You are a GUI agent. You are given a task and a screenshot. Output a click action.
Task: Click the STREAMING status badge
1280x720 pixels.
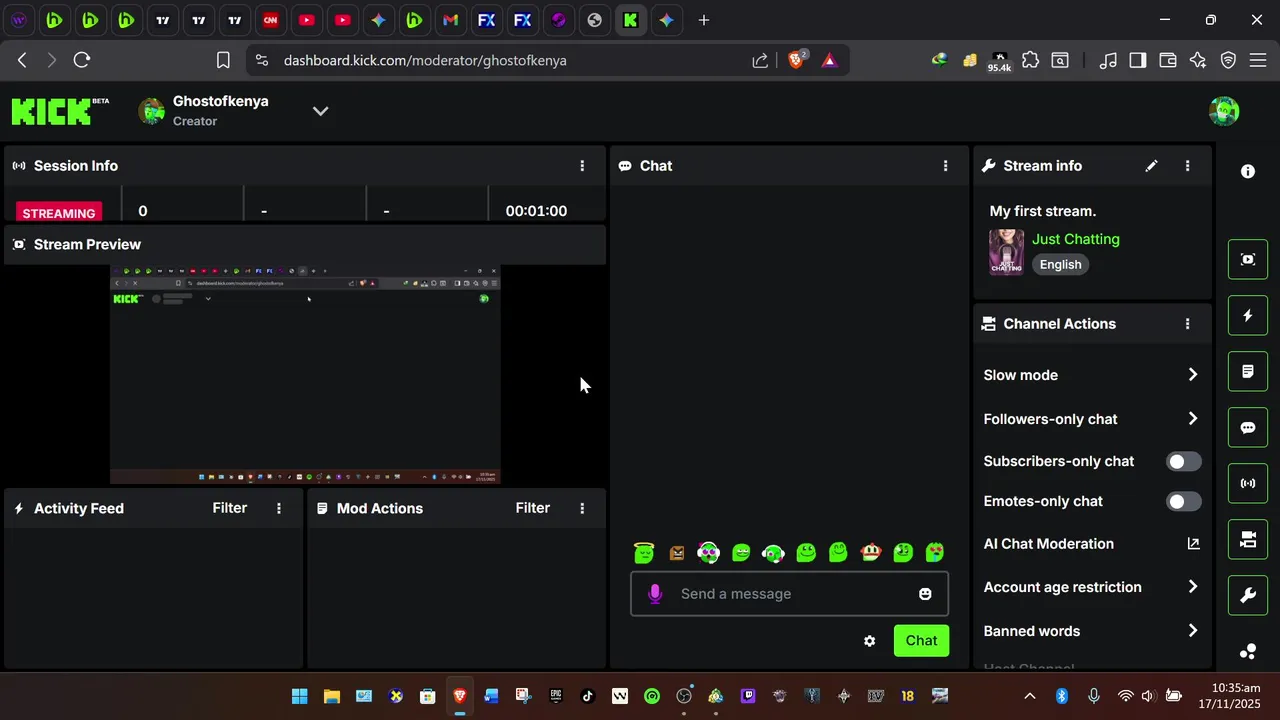59,212
